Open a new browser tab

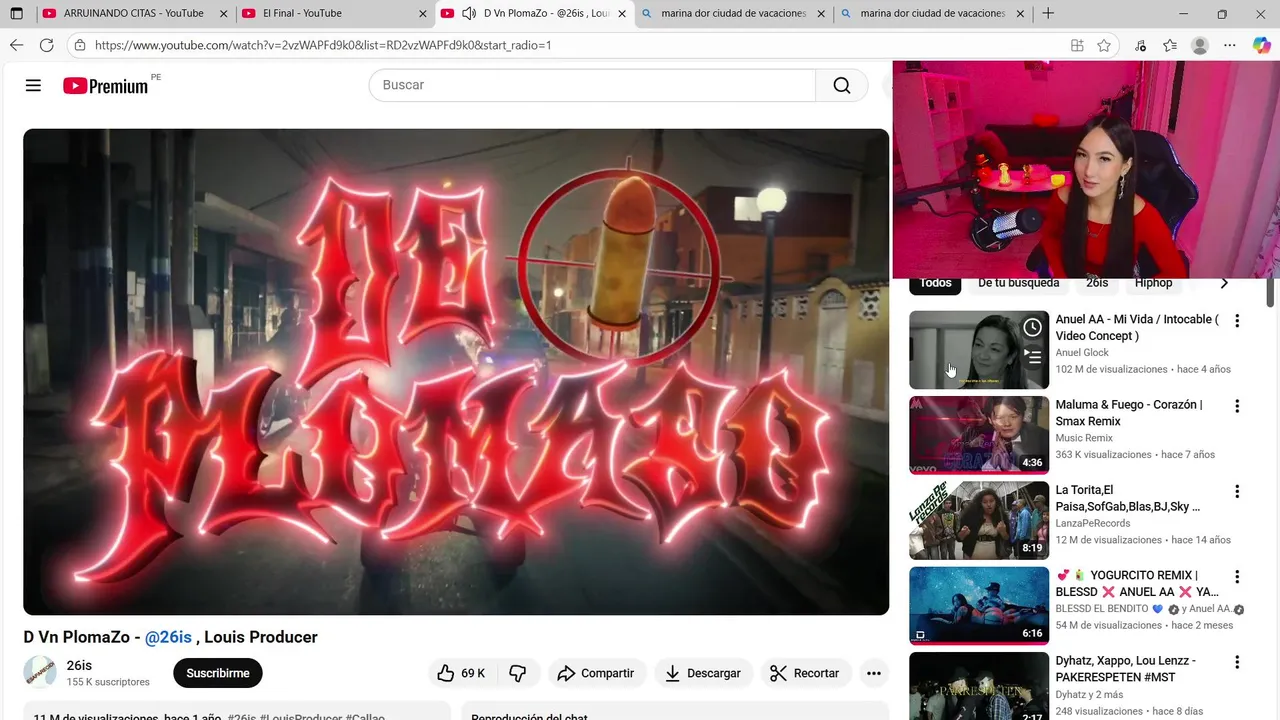[1047, 14]
